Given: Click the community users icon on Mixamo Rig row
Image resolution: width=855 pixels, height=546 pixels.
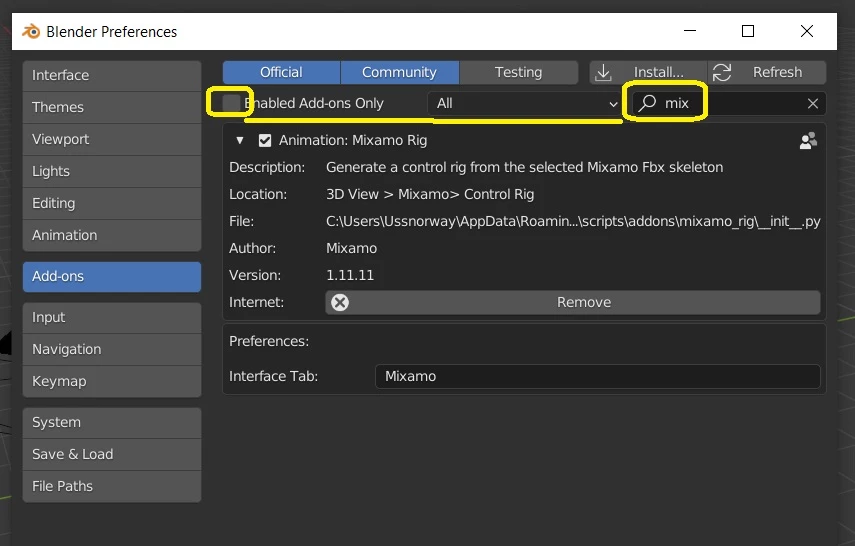Looking at the screenshot, I should pyautogui.click(x=808, y=141).
